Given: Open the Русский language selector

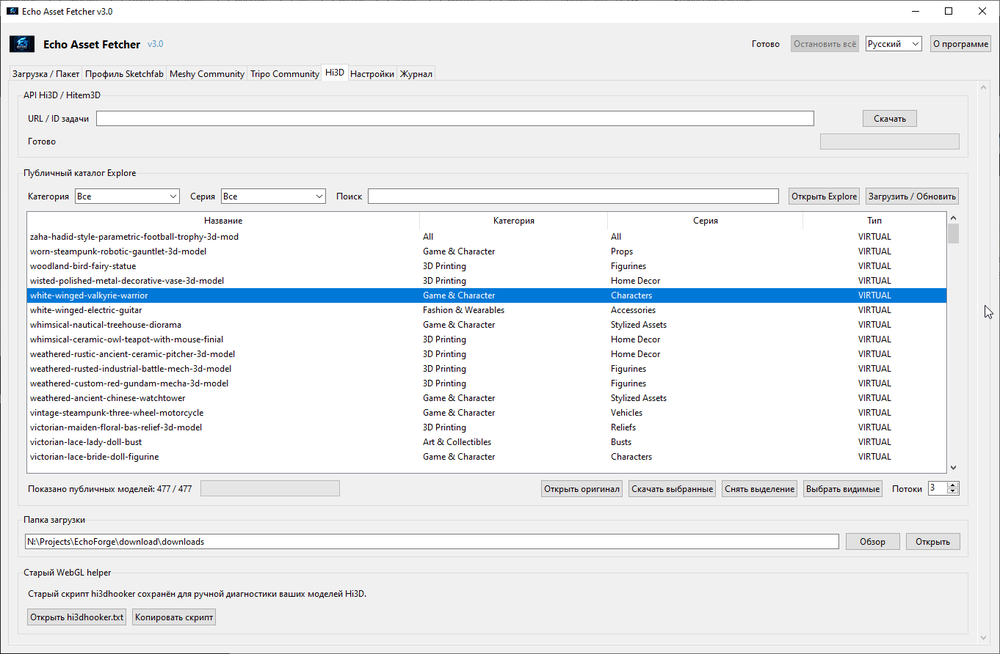Looking at the screenshot, I should (x=893, y=44).
